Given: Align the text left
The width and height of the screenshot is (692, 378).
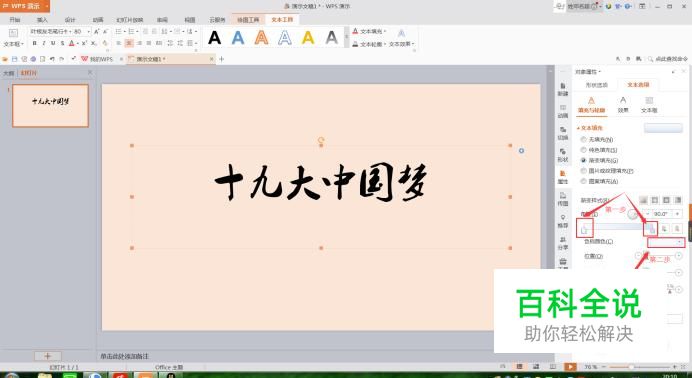Looking at the screenshot, I should point(119,43).
